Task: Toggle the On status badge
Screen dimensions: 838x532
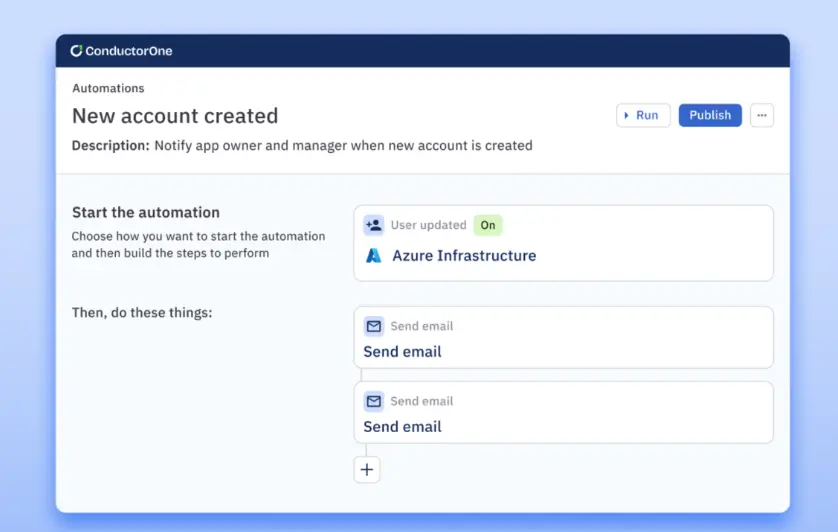Action: coord(488,225)
